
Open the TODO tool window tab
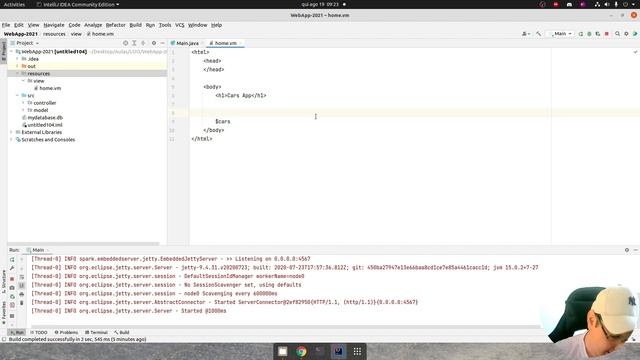click(39, 332)
